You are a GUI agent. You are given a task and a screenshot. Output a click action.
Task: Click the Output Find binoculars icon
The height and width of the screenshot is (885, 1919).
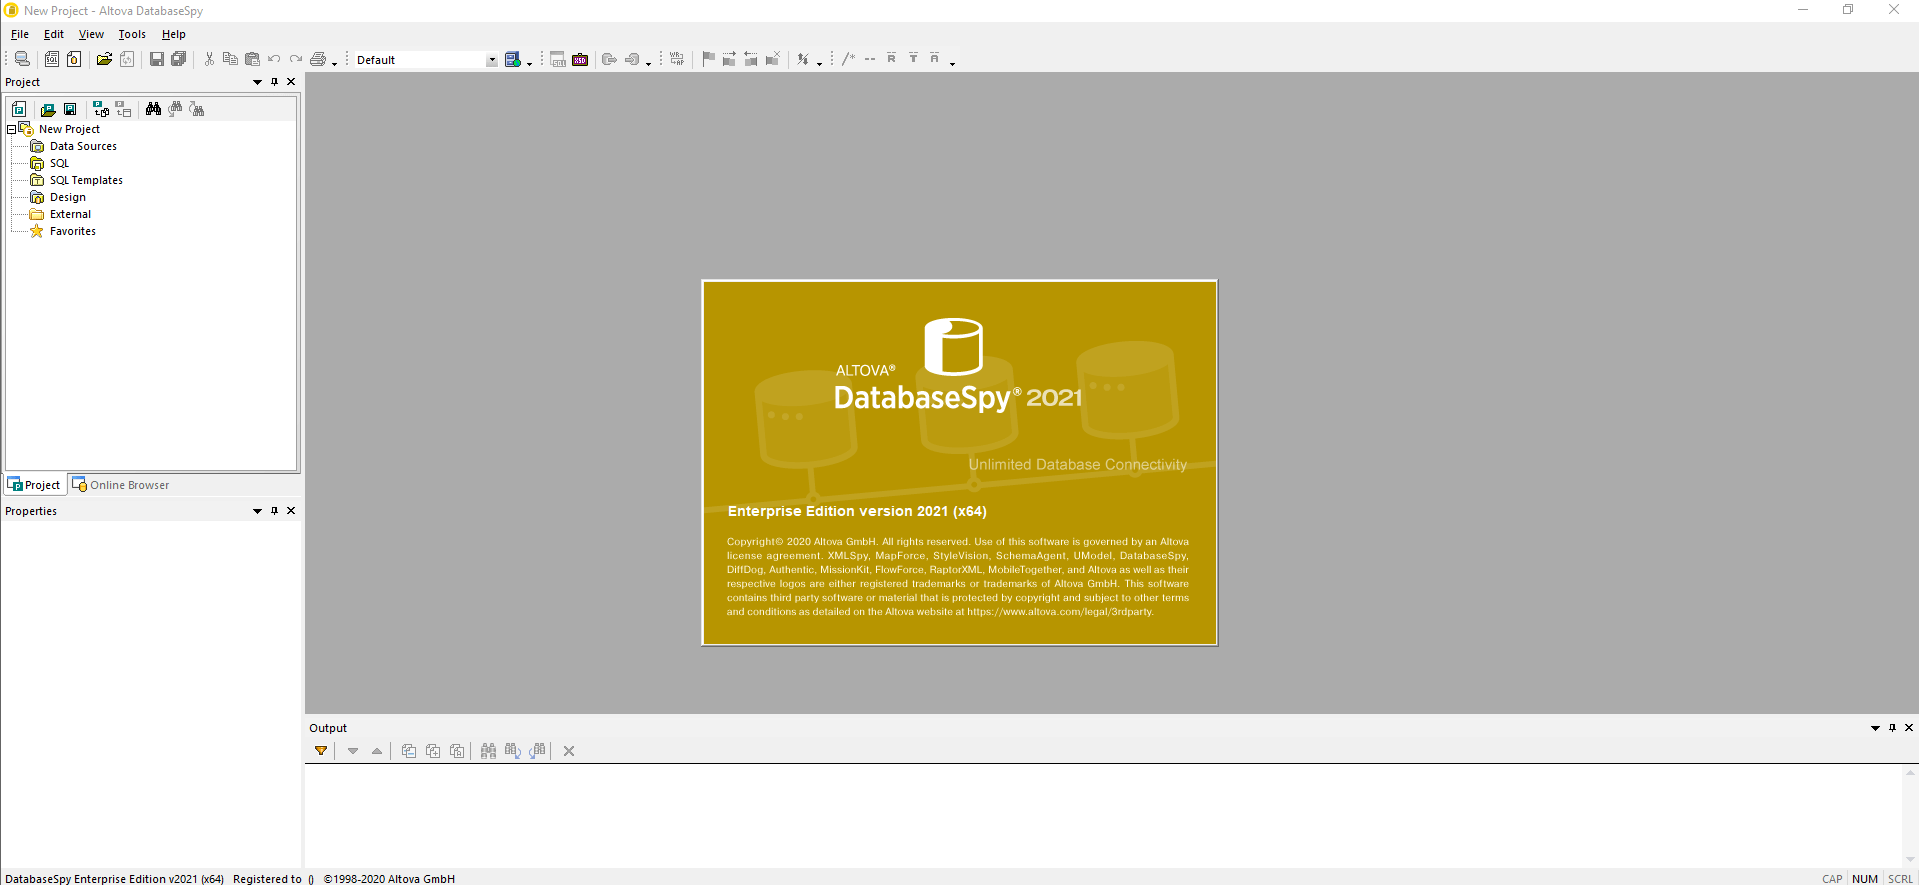[x=488, y=751]
